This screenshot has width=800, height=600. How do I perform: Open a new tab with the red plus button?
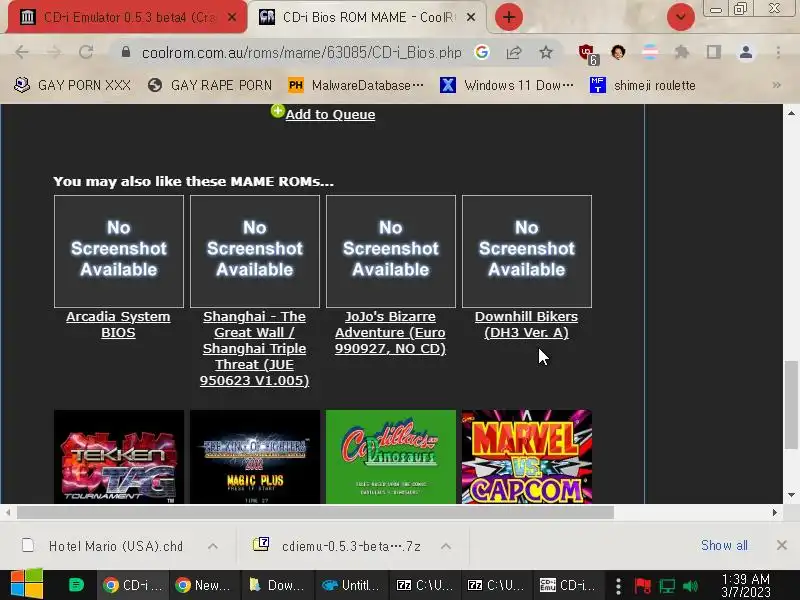click(509, 17)
